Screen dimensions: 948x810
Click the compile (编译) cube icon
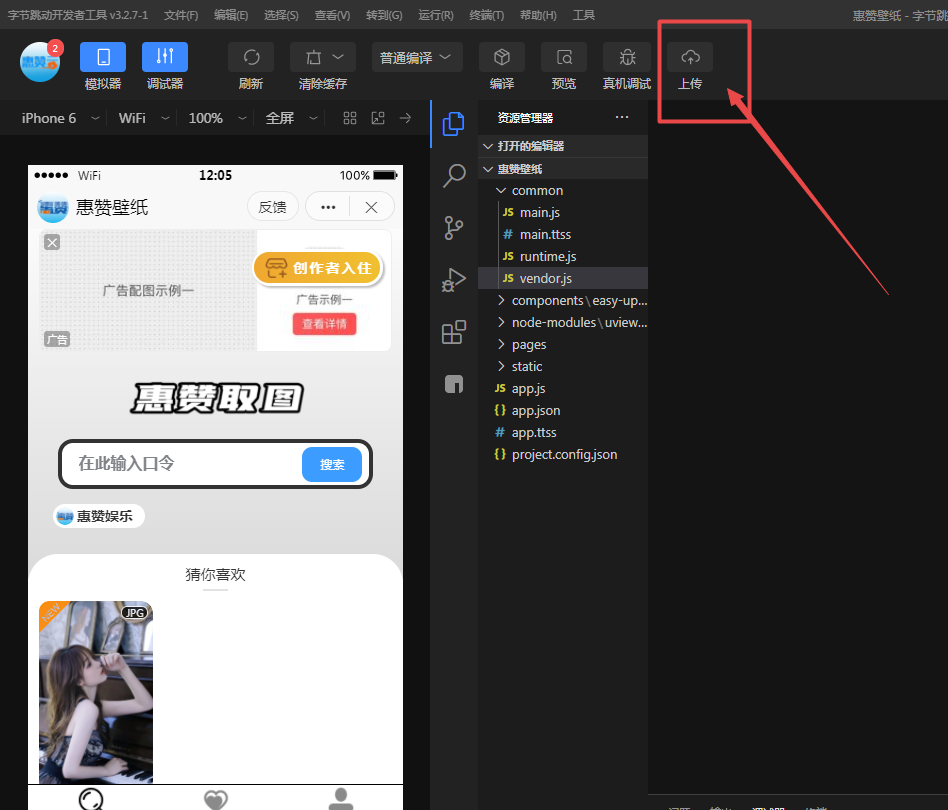tap(502, 57)
